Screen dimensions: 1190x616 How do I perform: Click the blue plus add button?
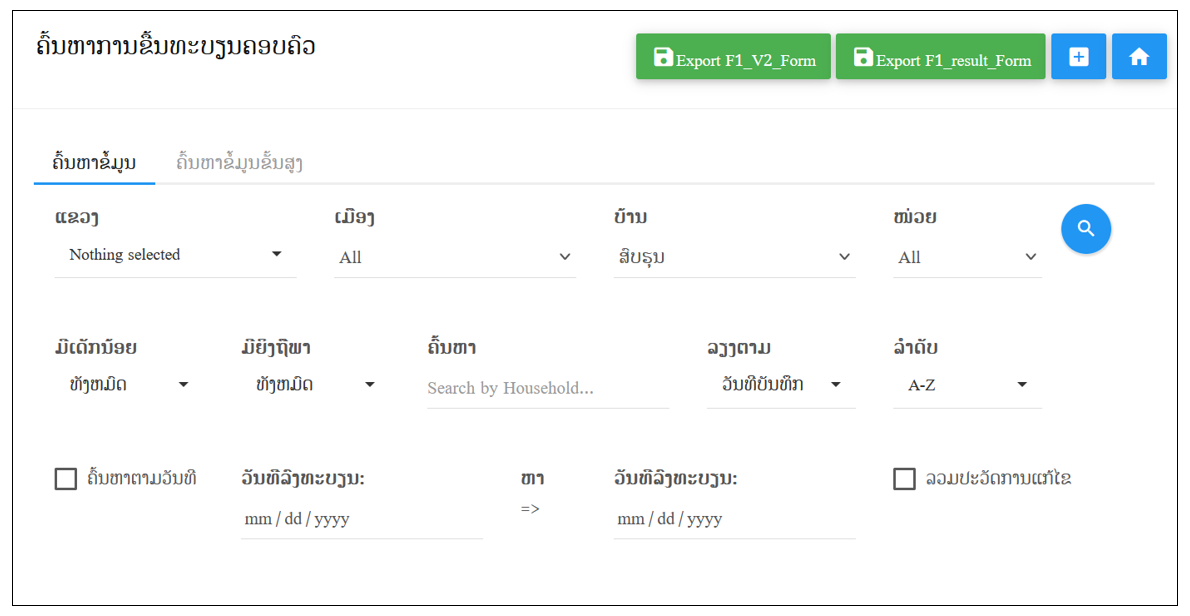click(x=1078, y=57)
